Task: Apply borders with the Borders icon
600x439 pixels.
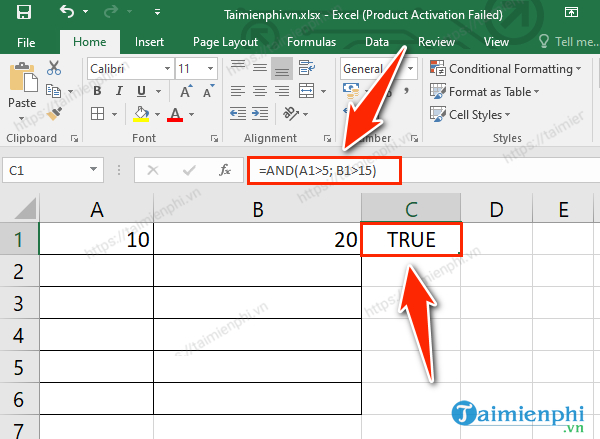Action: pyautogui.click(x=98, y=114)
